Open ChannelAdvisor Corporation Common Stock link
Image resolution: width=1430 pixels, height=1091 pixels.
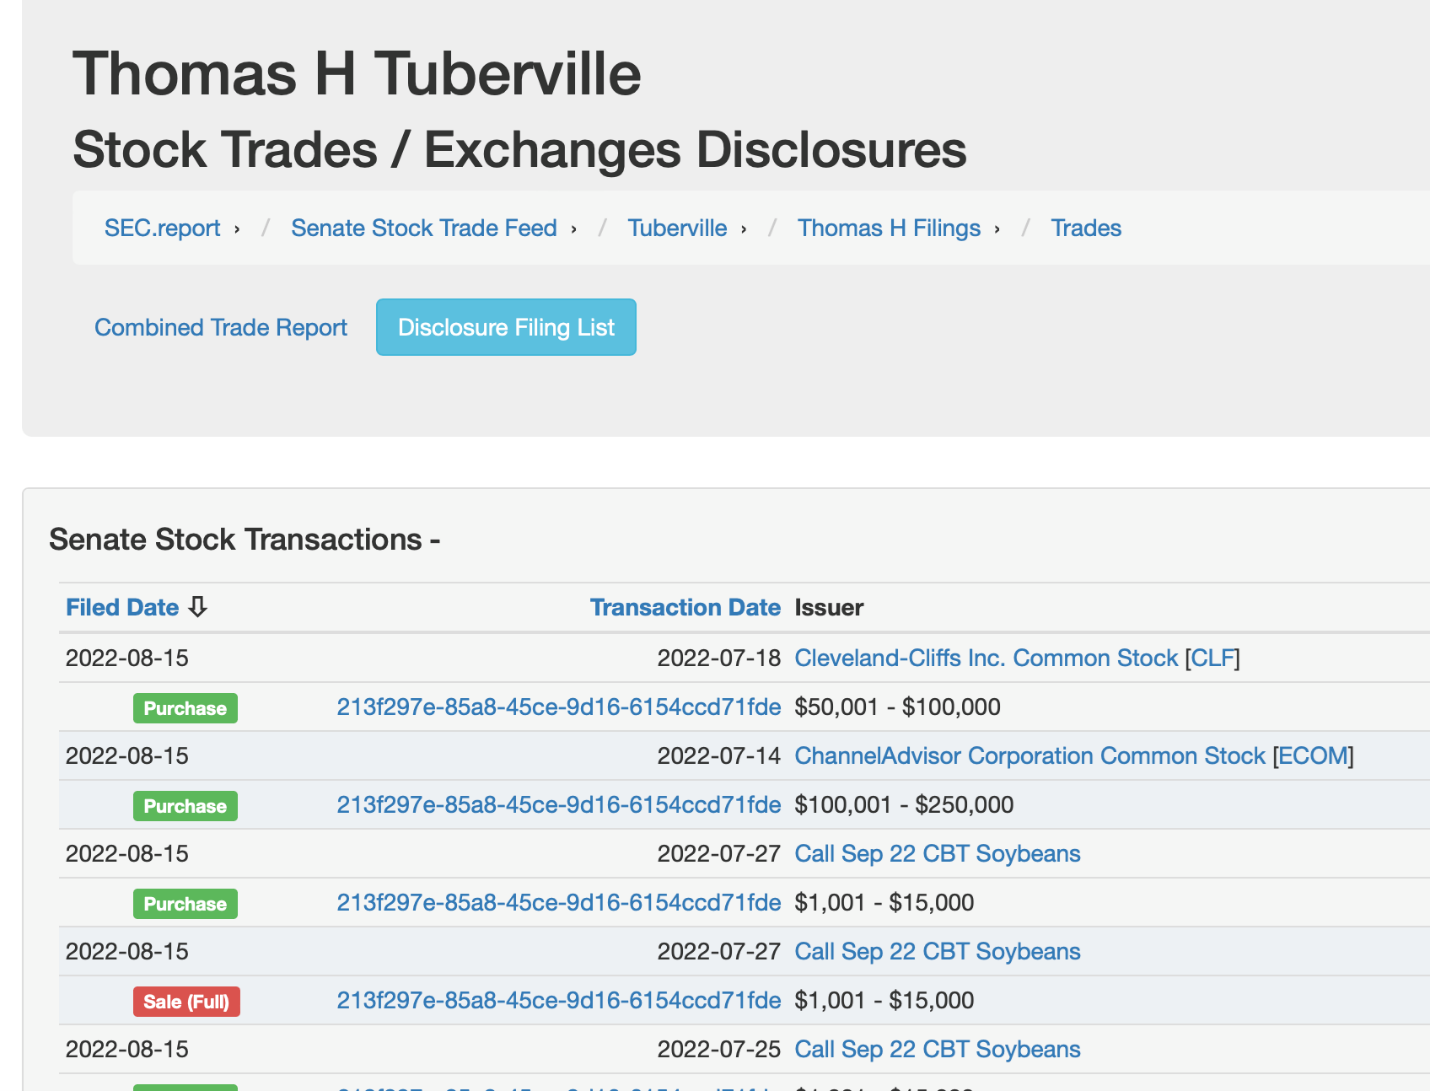1030,756
